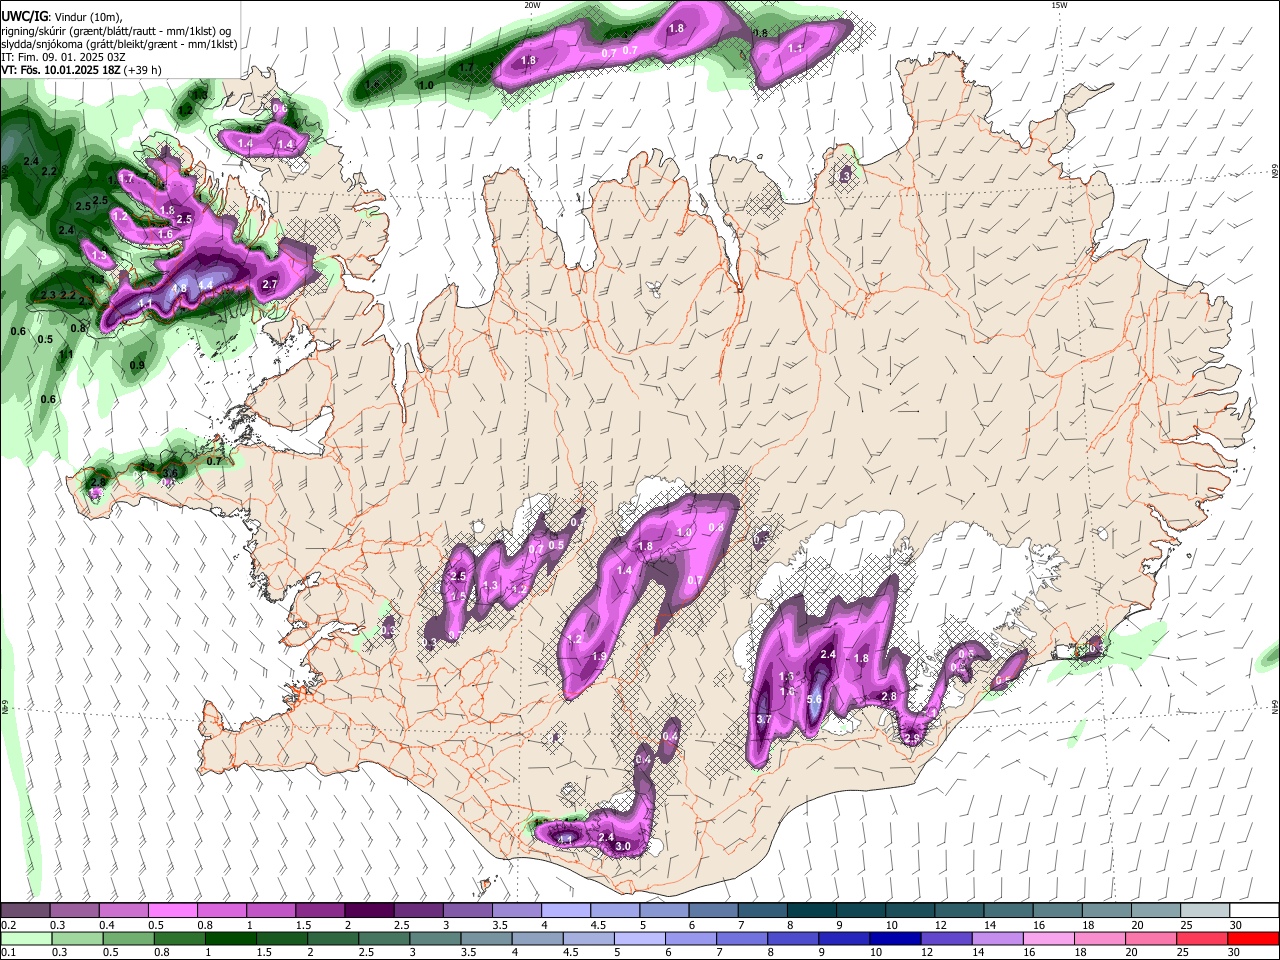Screen dimensions: 1280x960
Task: Select the bright red swatch after 30
Action: point(1253,938)
